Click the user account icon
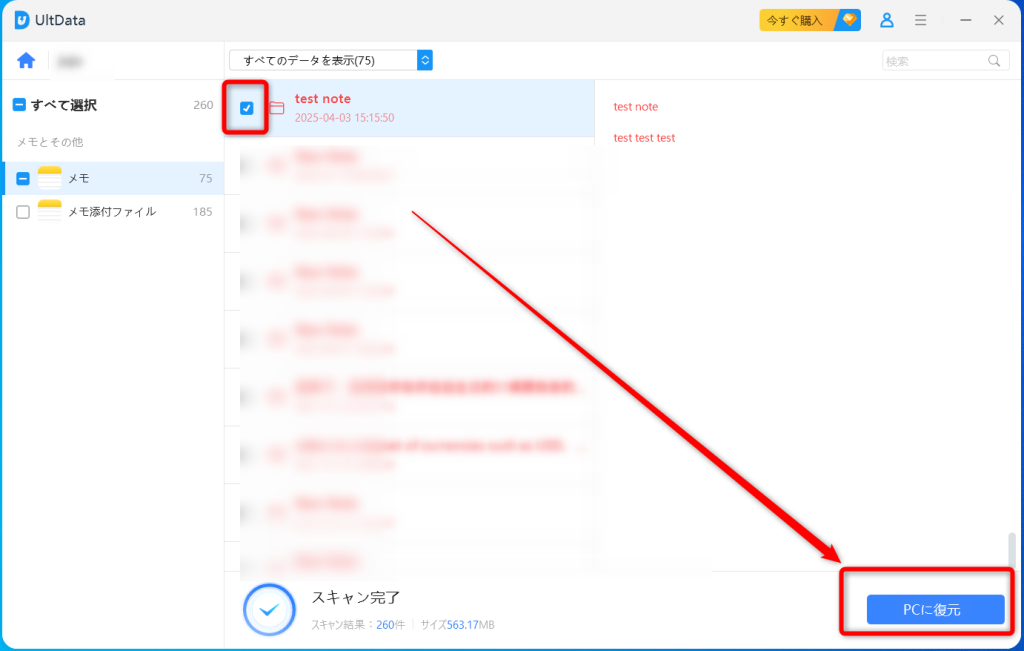 coord(887,19)
